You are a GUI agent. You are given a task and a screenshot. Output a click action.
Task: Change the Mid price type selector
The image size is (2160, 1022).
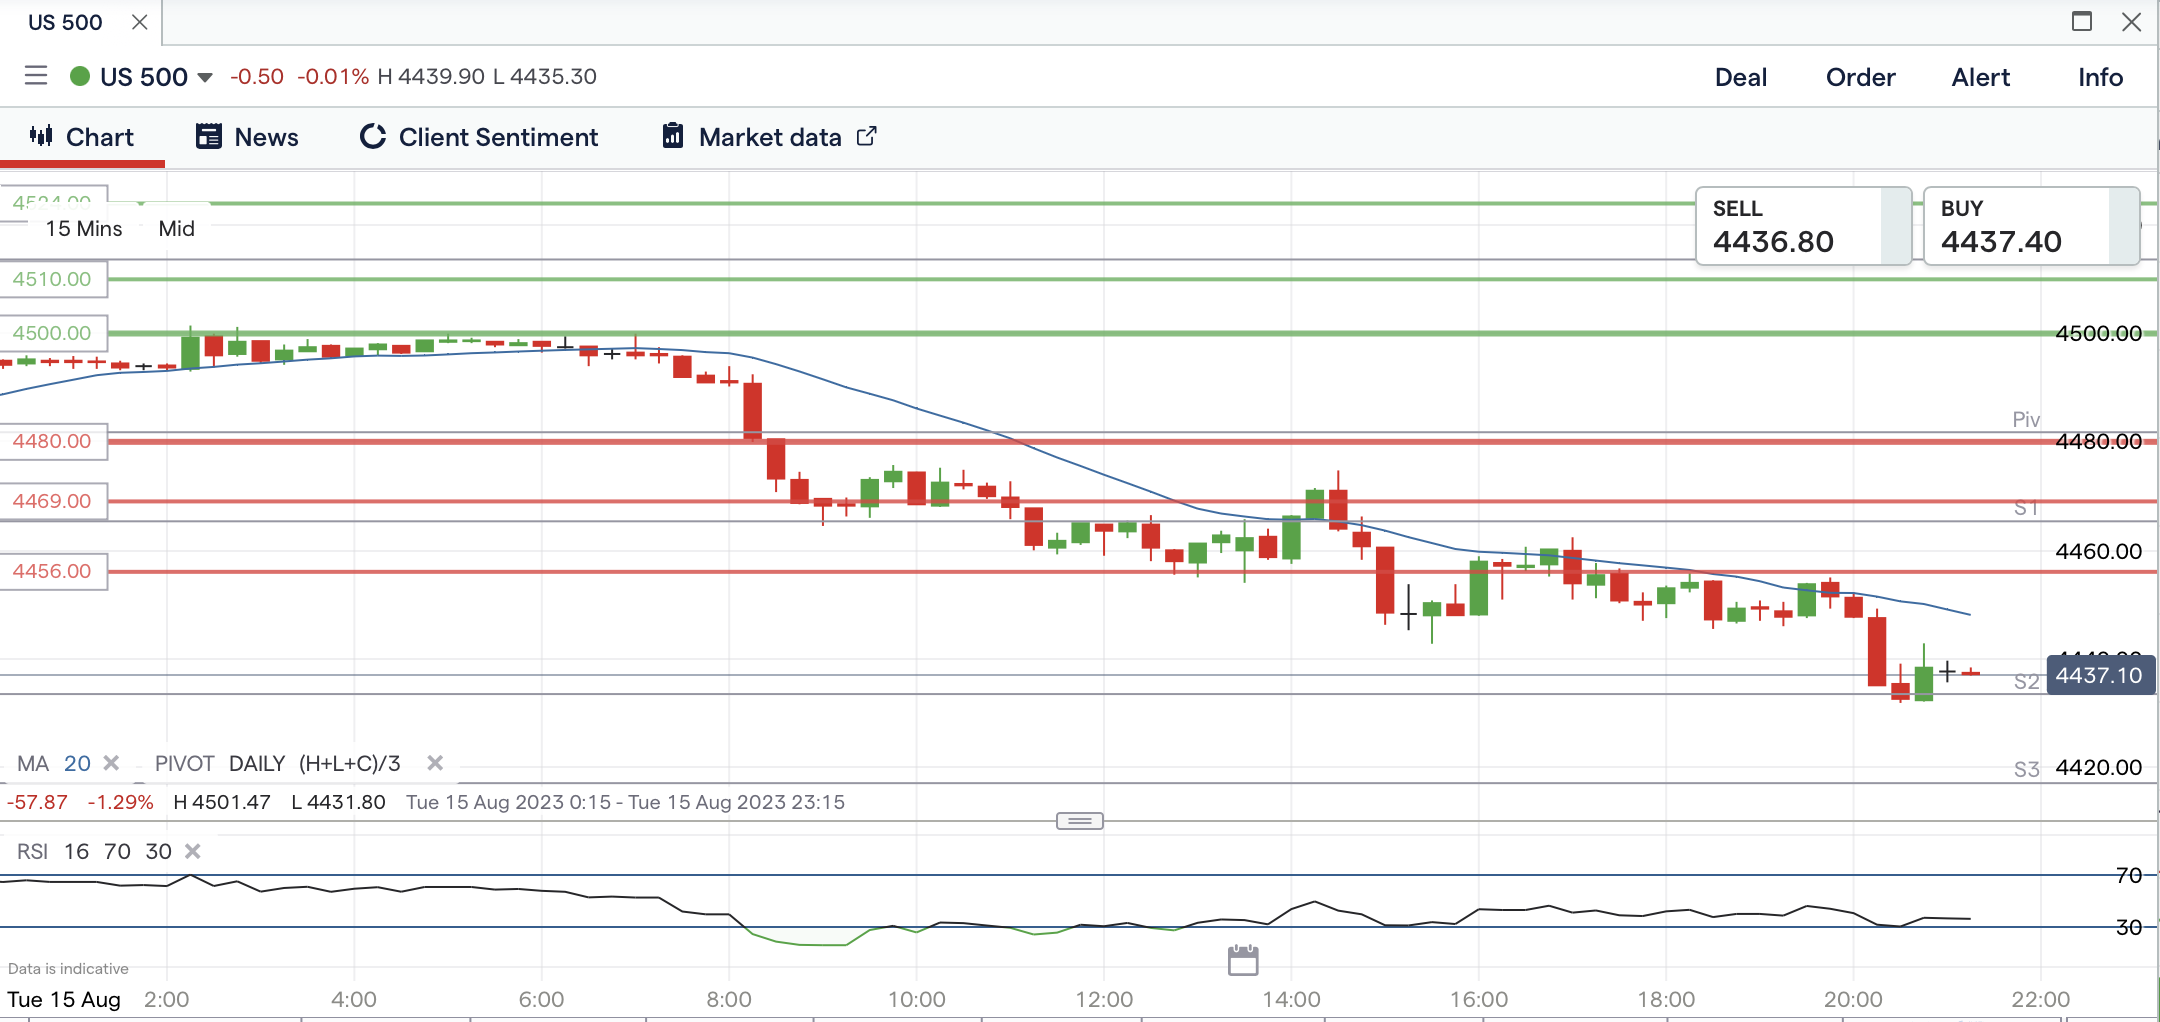(176, 229)
